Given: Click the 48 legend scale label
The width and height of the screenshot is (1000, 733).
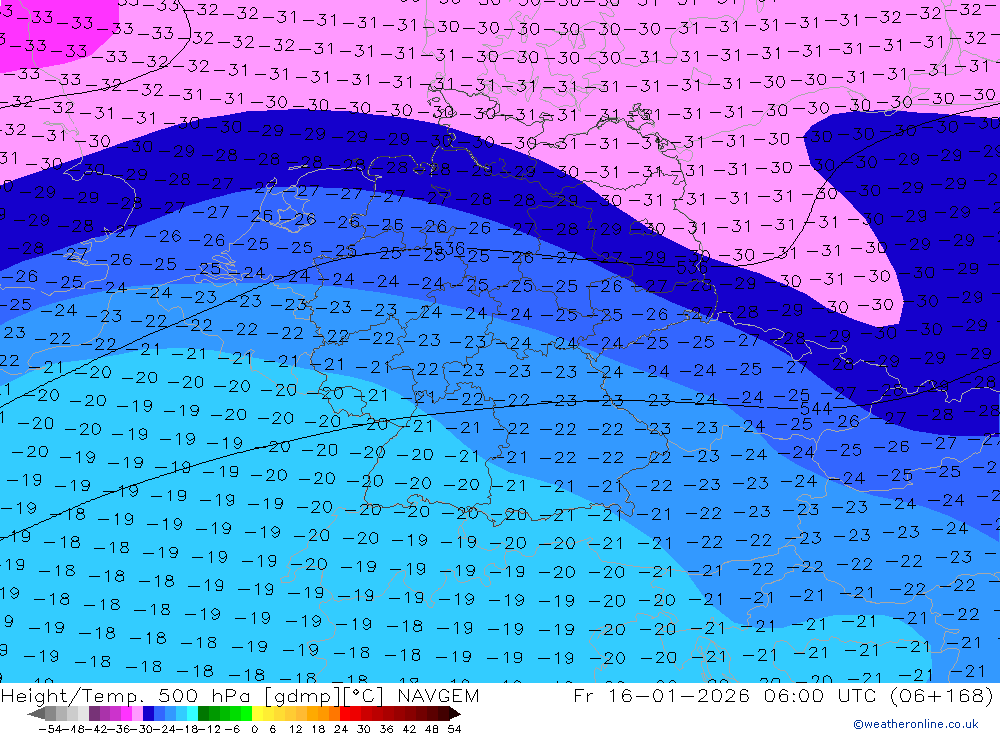Looking at the screenshot, I should pos(431,729).
